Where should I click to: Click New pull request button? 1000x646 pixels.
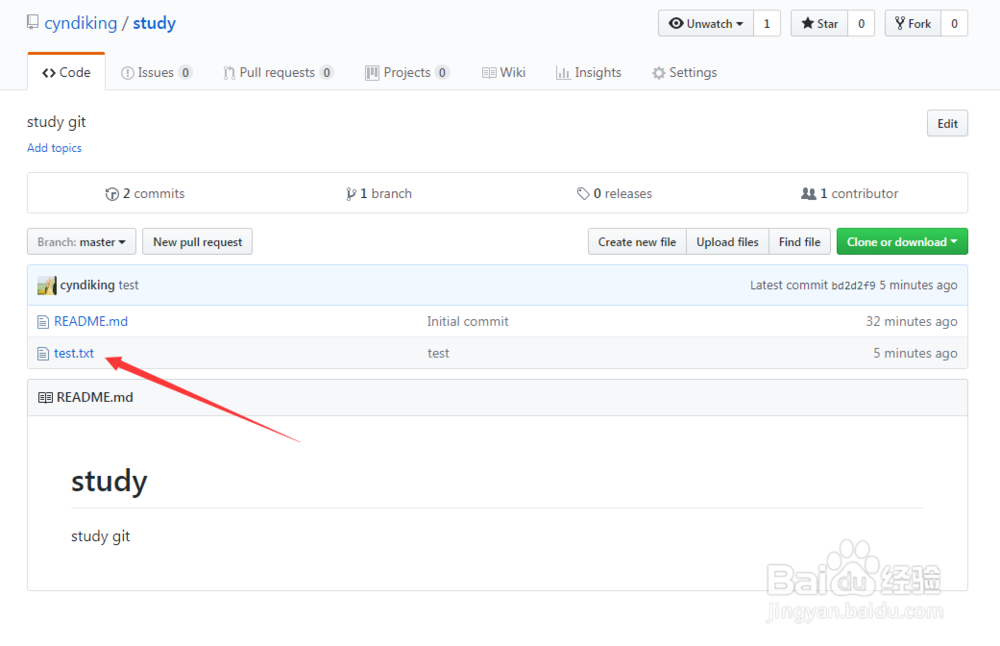pyautogui.click(x=198, y=242)
